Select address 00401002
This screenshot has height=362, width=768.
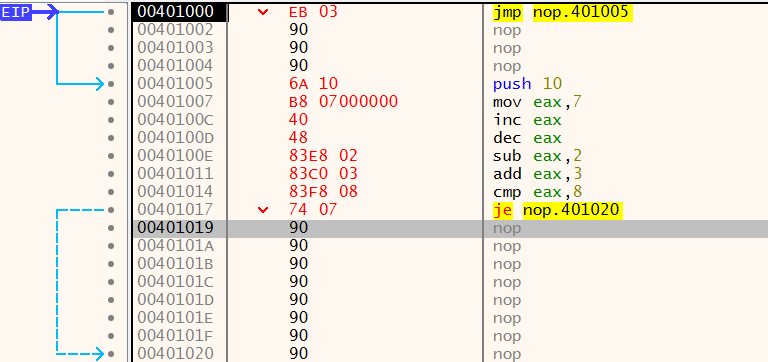click(175, 30)
